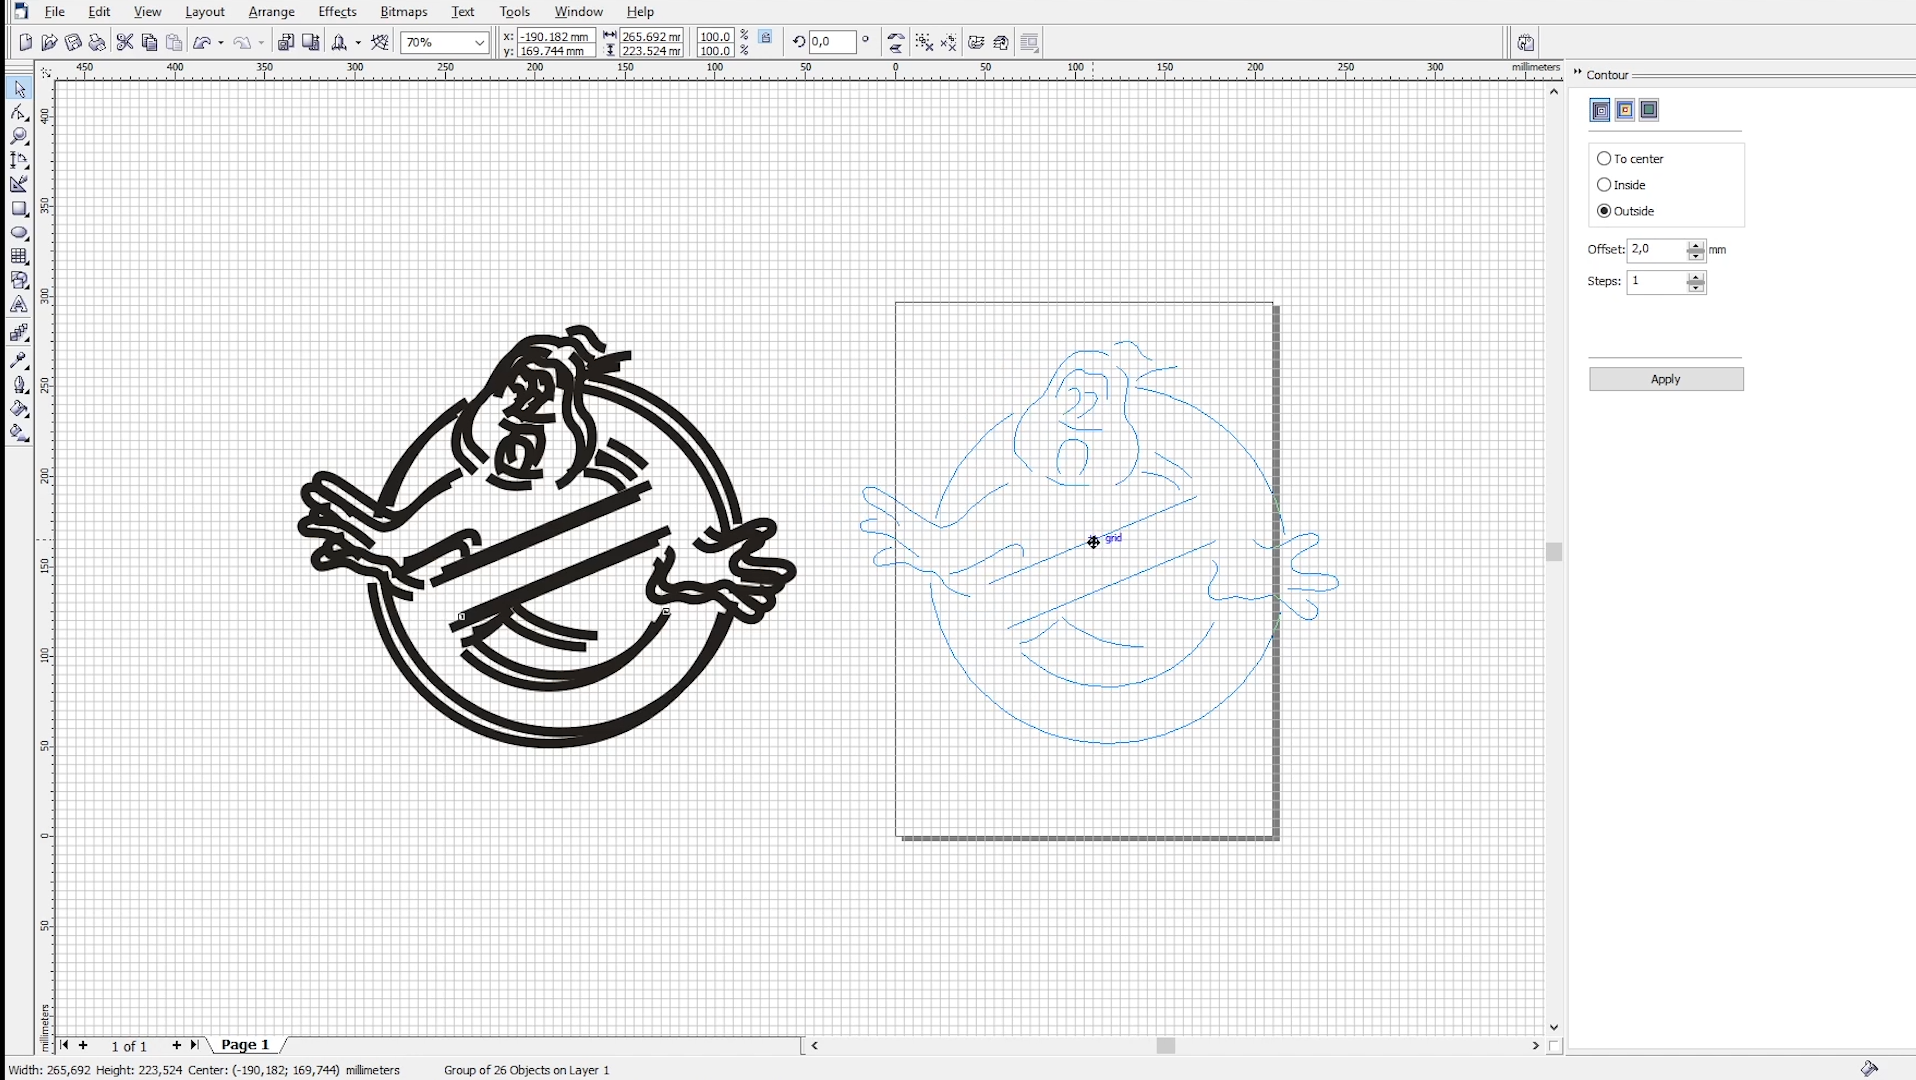Select the Pick tool in the toolbox
This screenshot has height=1080, width=1916.
click(19, 89)
